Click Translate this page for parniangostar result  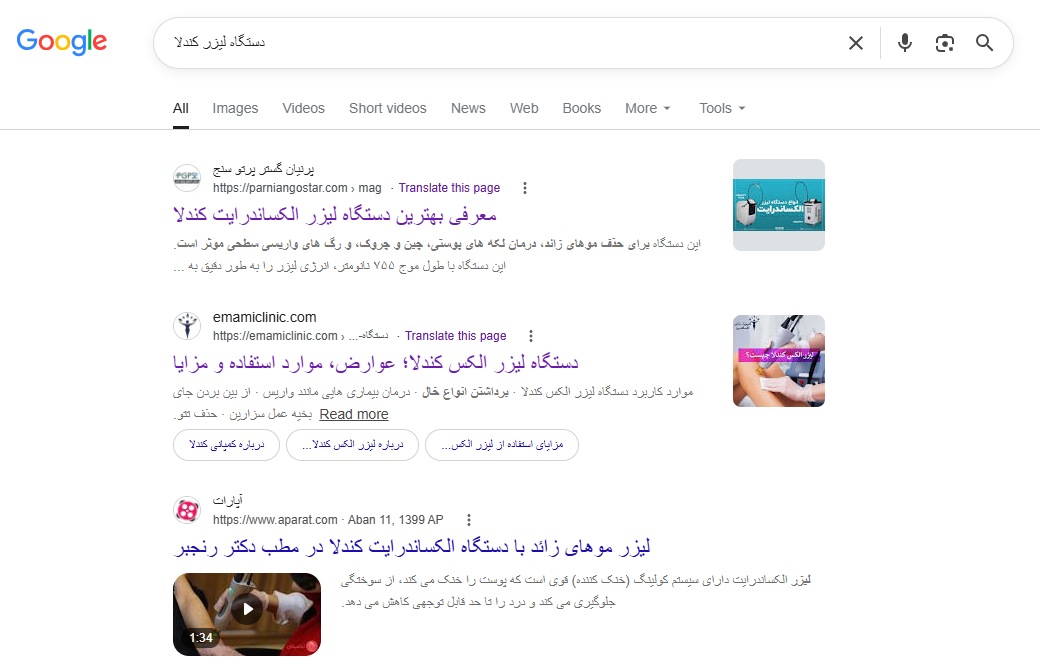[x=449, y=188]
